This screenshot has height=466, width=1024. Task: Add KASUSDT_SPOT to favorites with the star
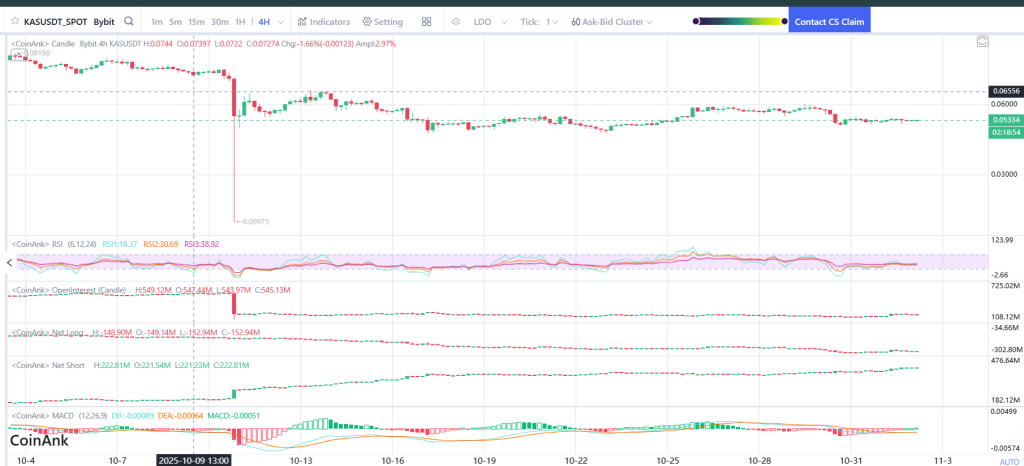tap(14, 21)
